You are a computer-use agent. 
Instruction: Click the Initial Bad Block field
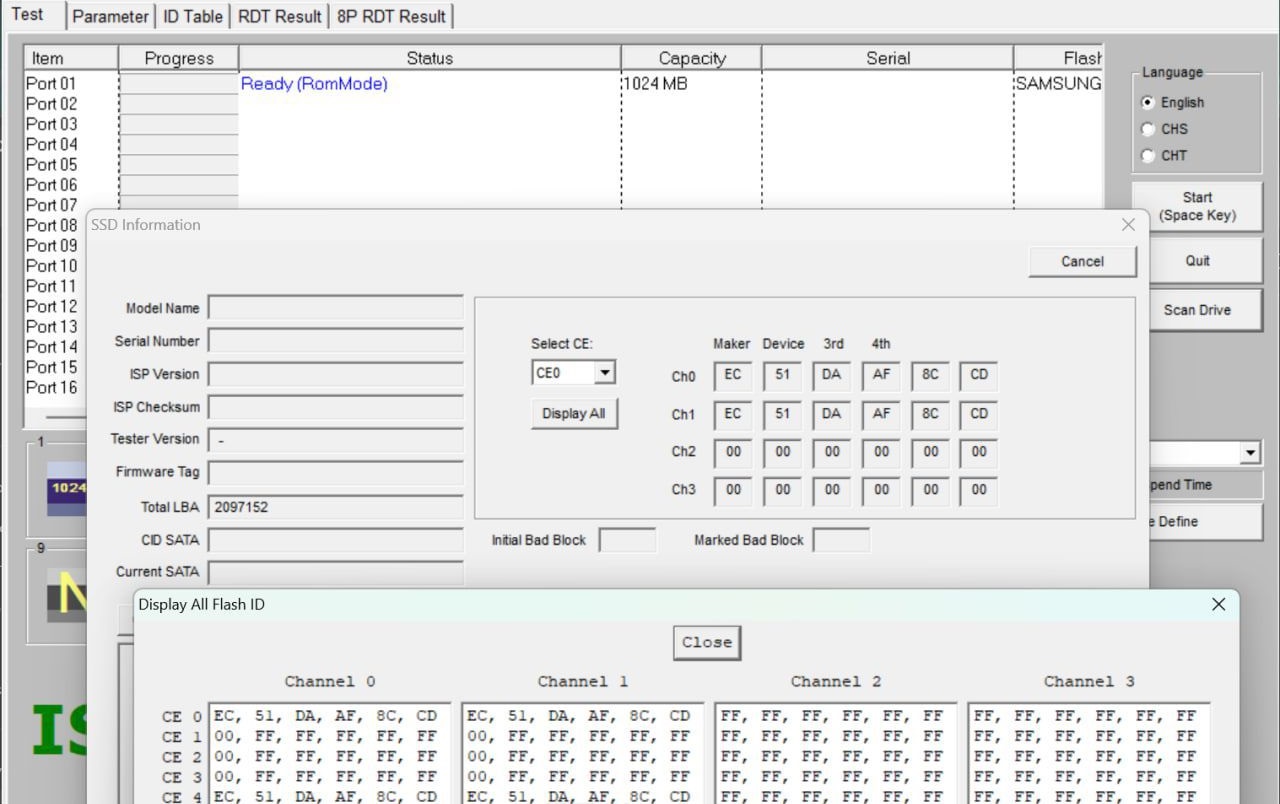click(627, 540)
